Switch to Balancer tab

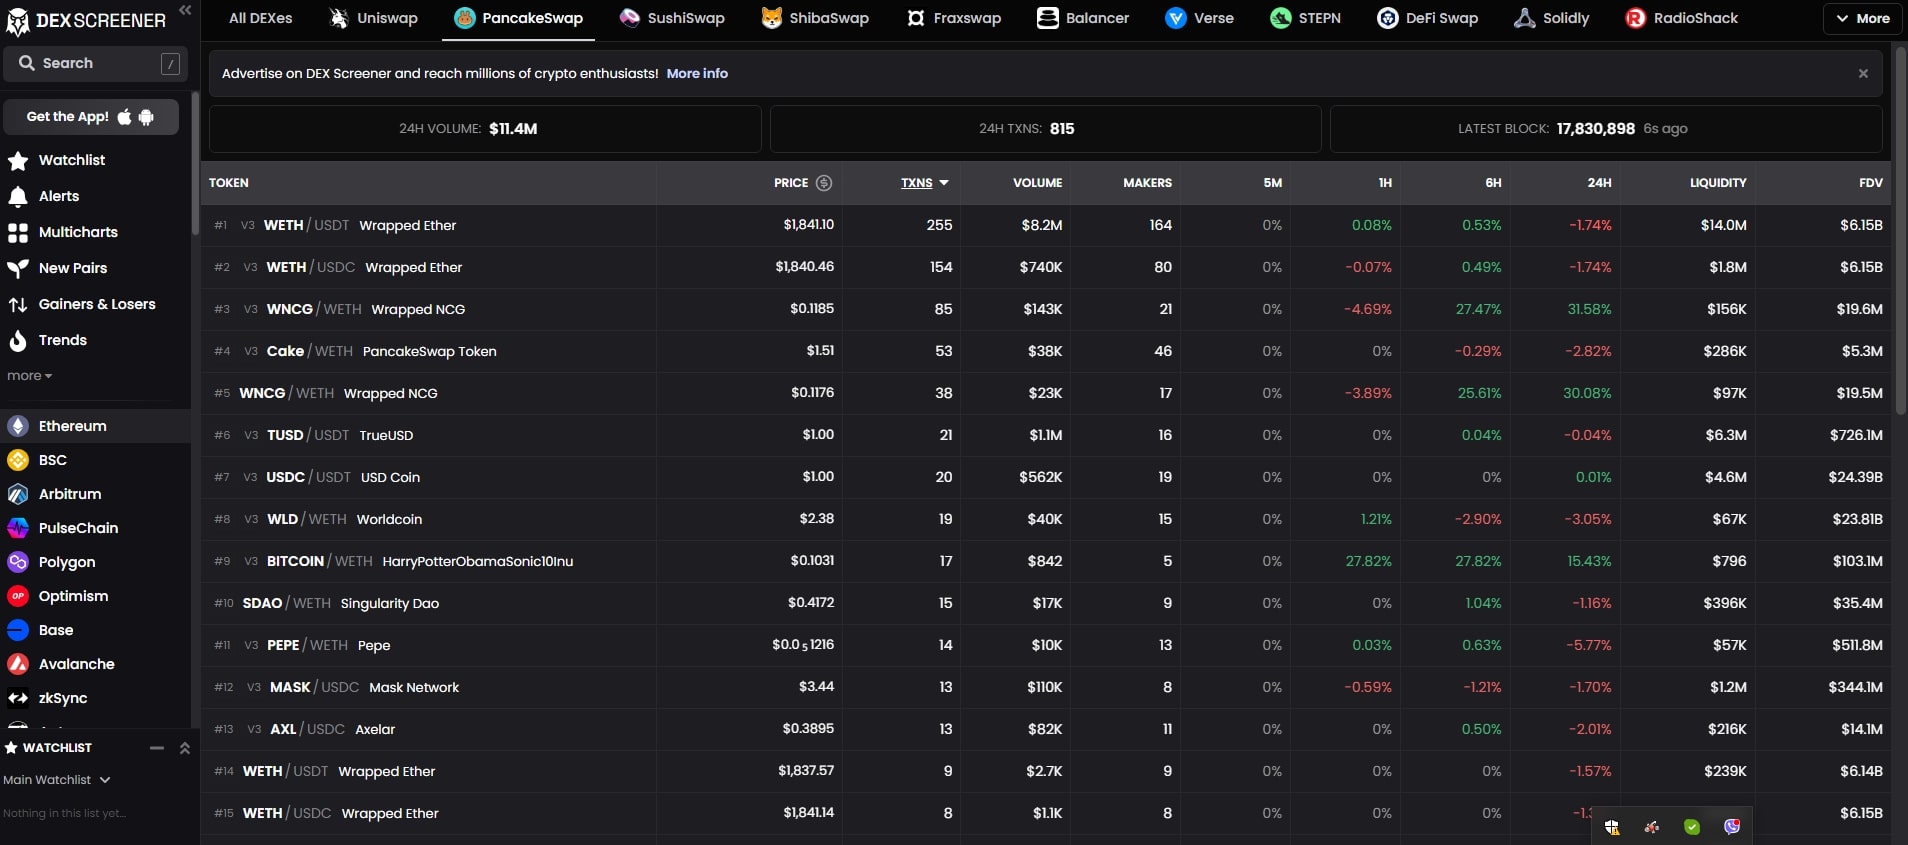[x=1083, y=18]
